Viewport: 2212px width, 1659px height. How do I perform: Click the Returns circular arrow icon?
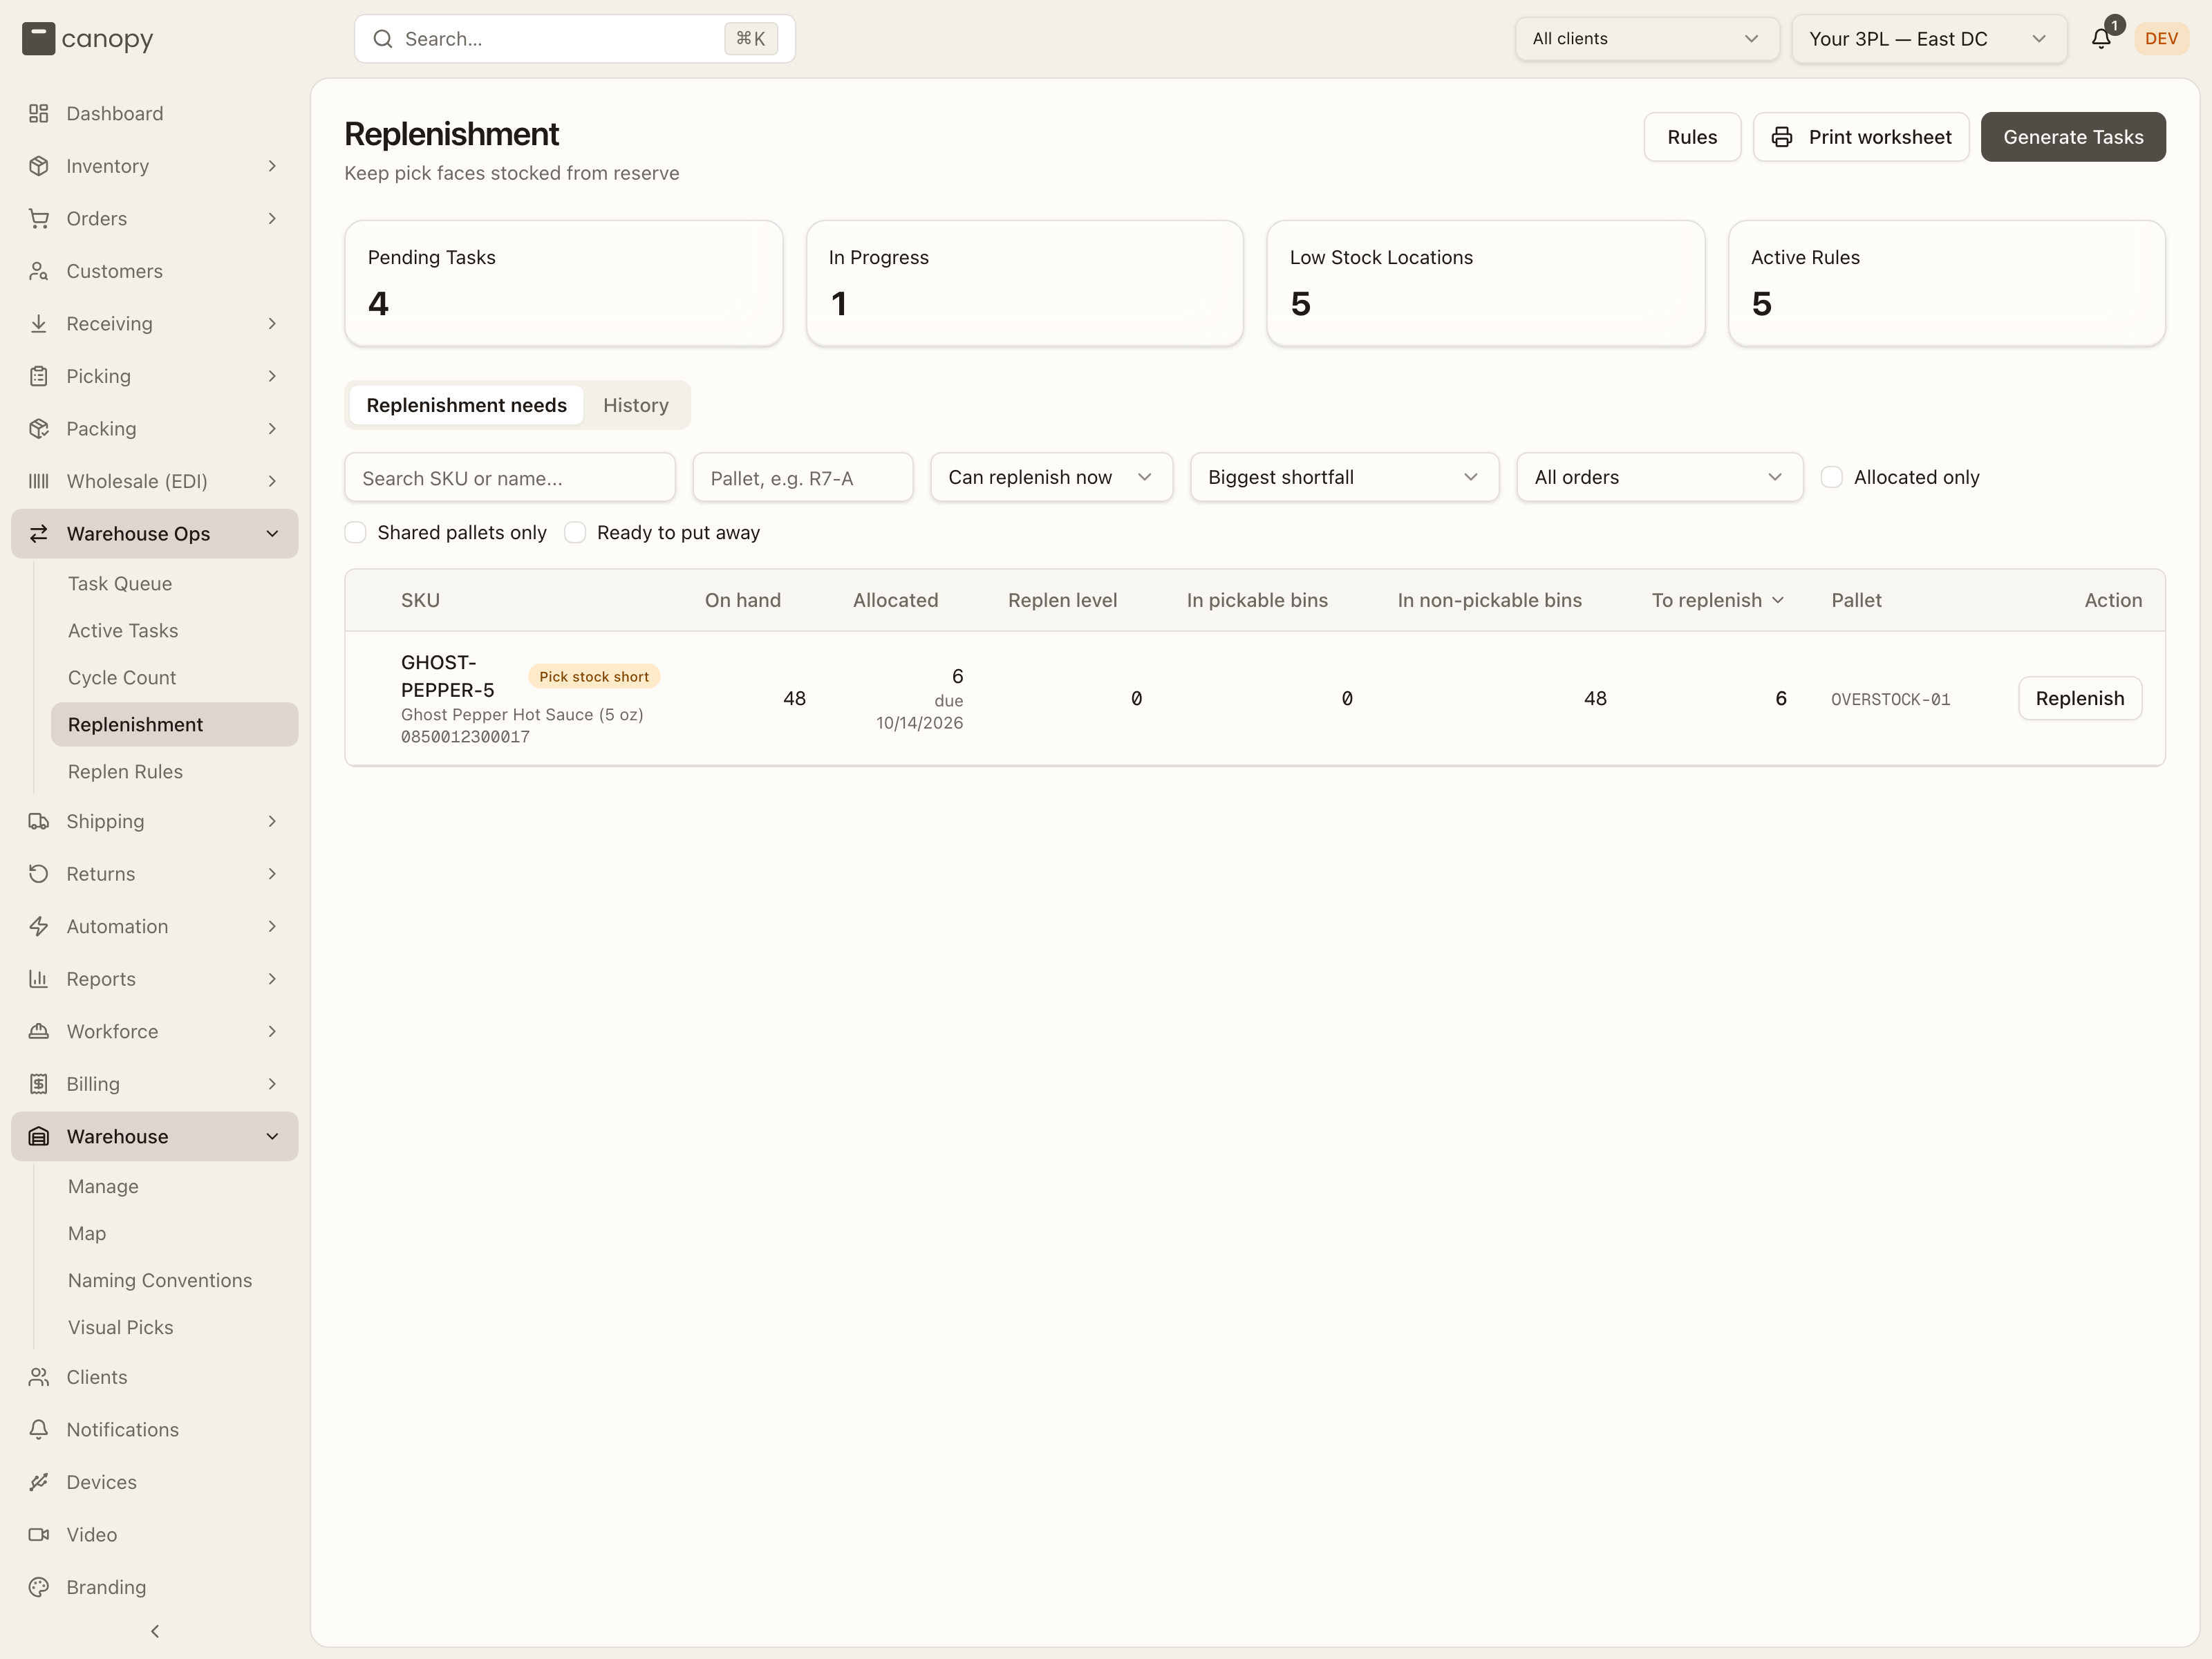click(x=38, y=874)
